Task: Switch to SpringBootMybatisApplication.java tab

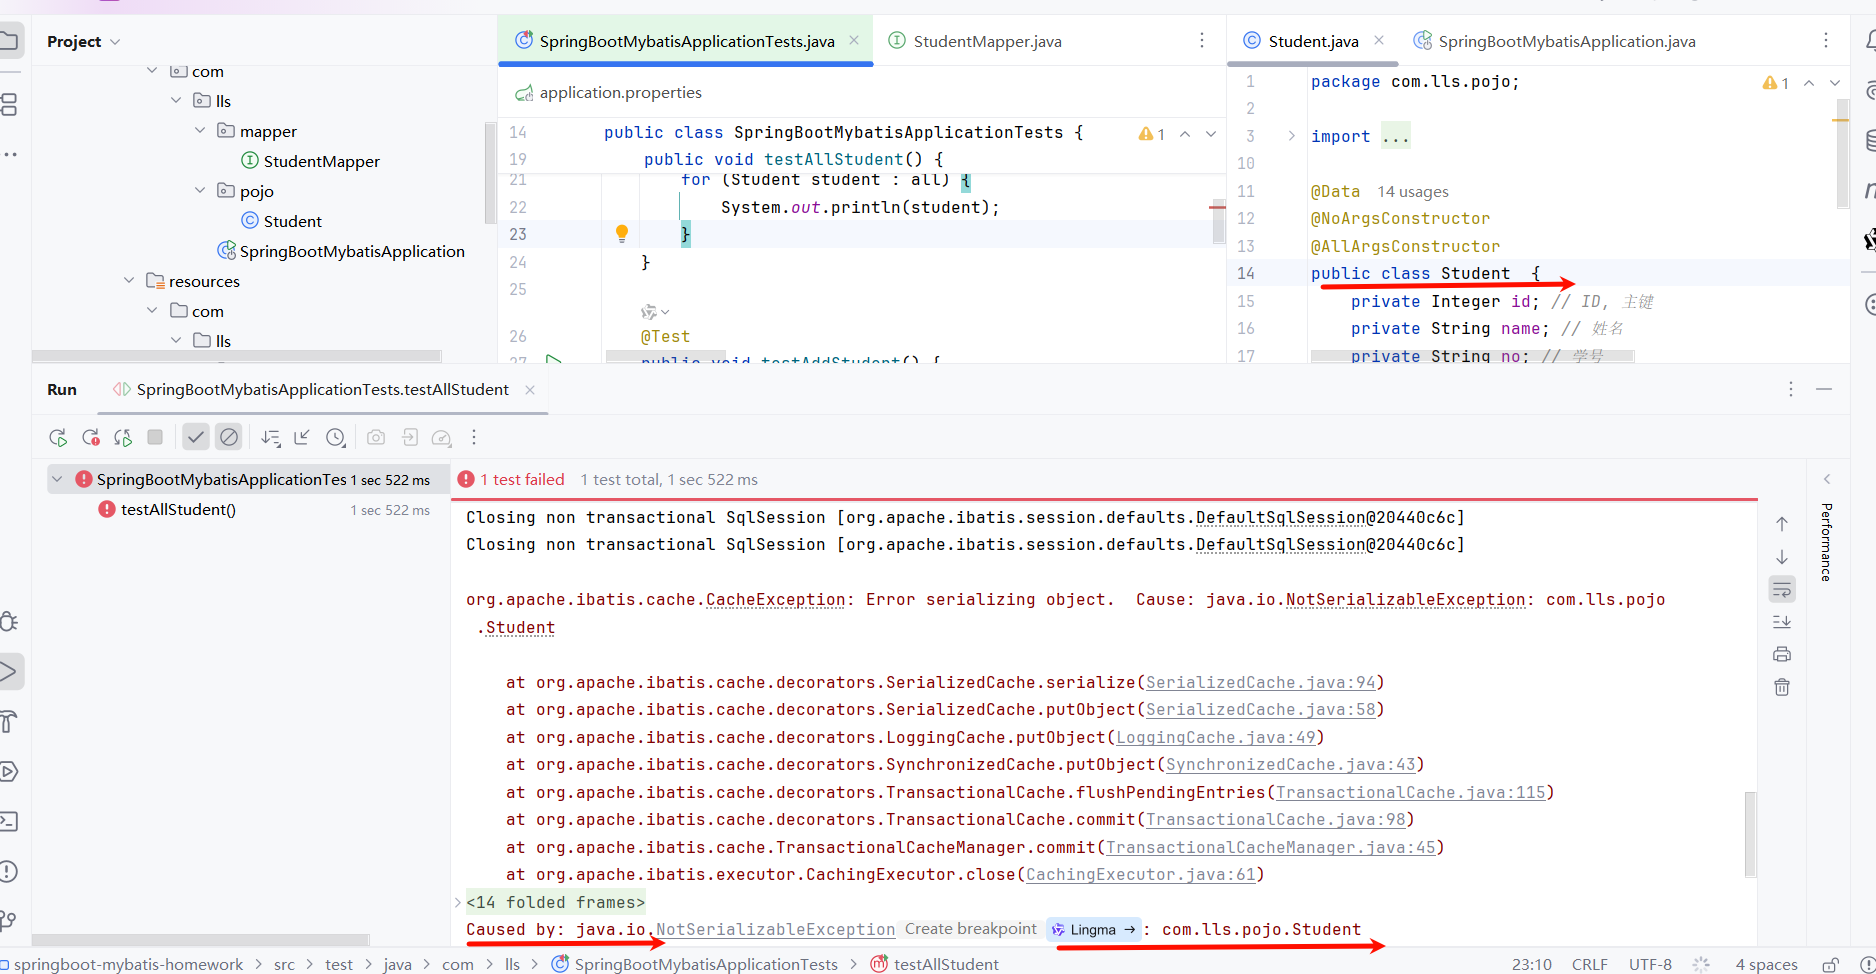Action: click(x=1554, y=41)
